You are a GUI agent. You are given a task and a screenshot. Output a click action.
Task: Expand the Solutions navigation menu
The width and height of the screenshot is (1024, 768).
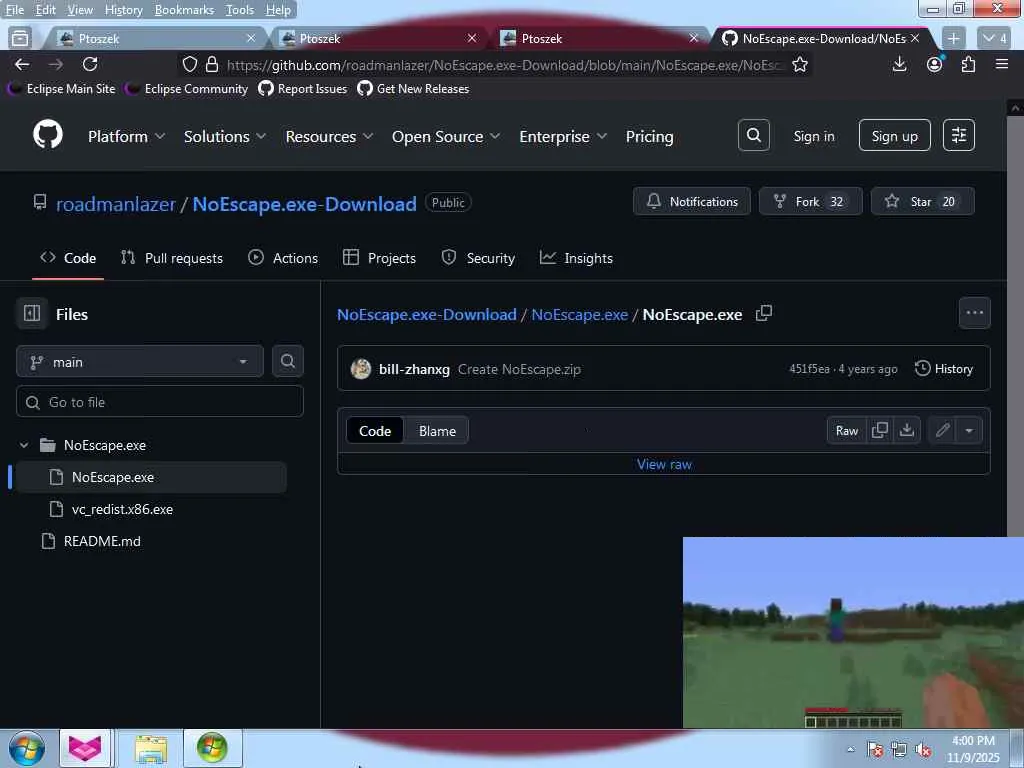pos(225,136)
